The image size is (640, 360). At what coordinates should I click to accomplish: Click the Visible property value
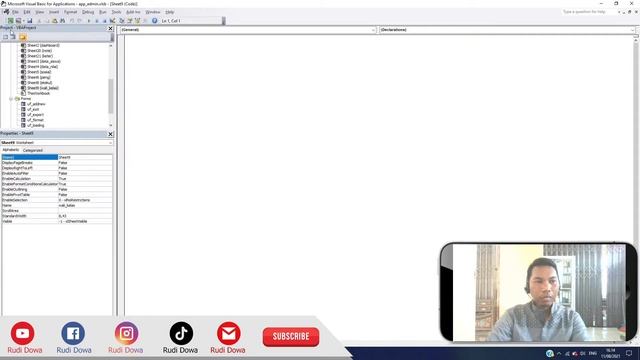(x=85, y=221)
